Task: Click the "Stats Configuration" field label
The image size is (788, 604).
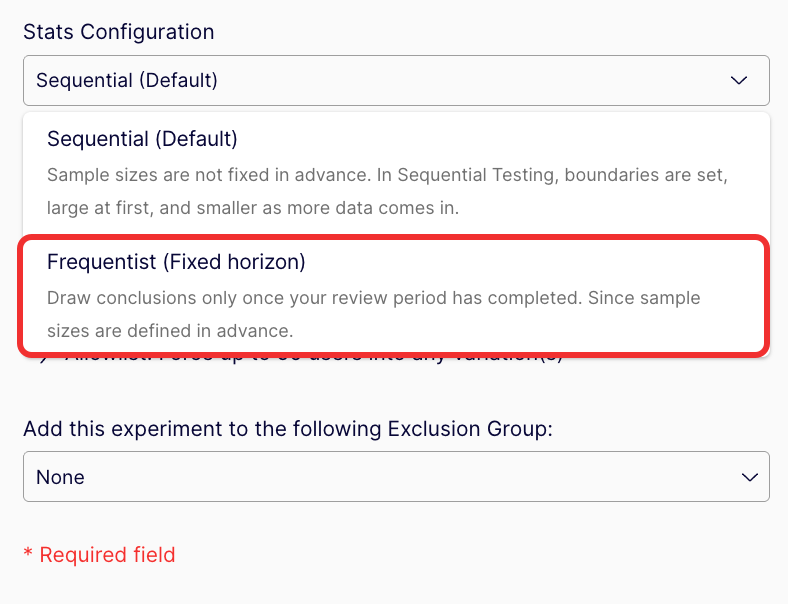Action: [x=118, y=32]
